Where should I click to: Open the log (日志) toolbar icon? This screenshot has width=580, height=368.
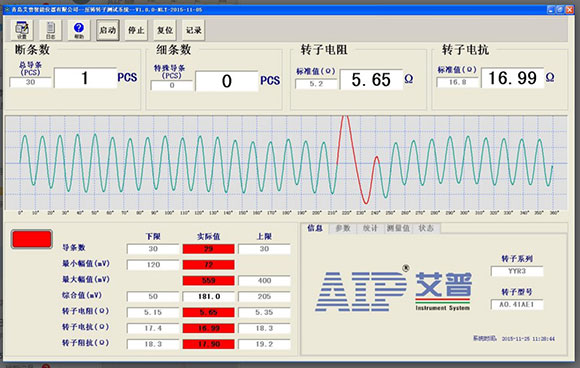point(50,30)
